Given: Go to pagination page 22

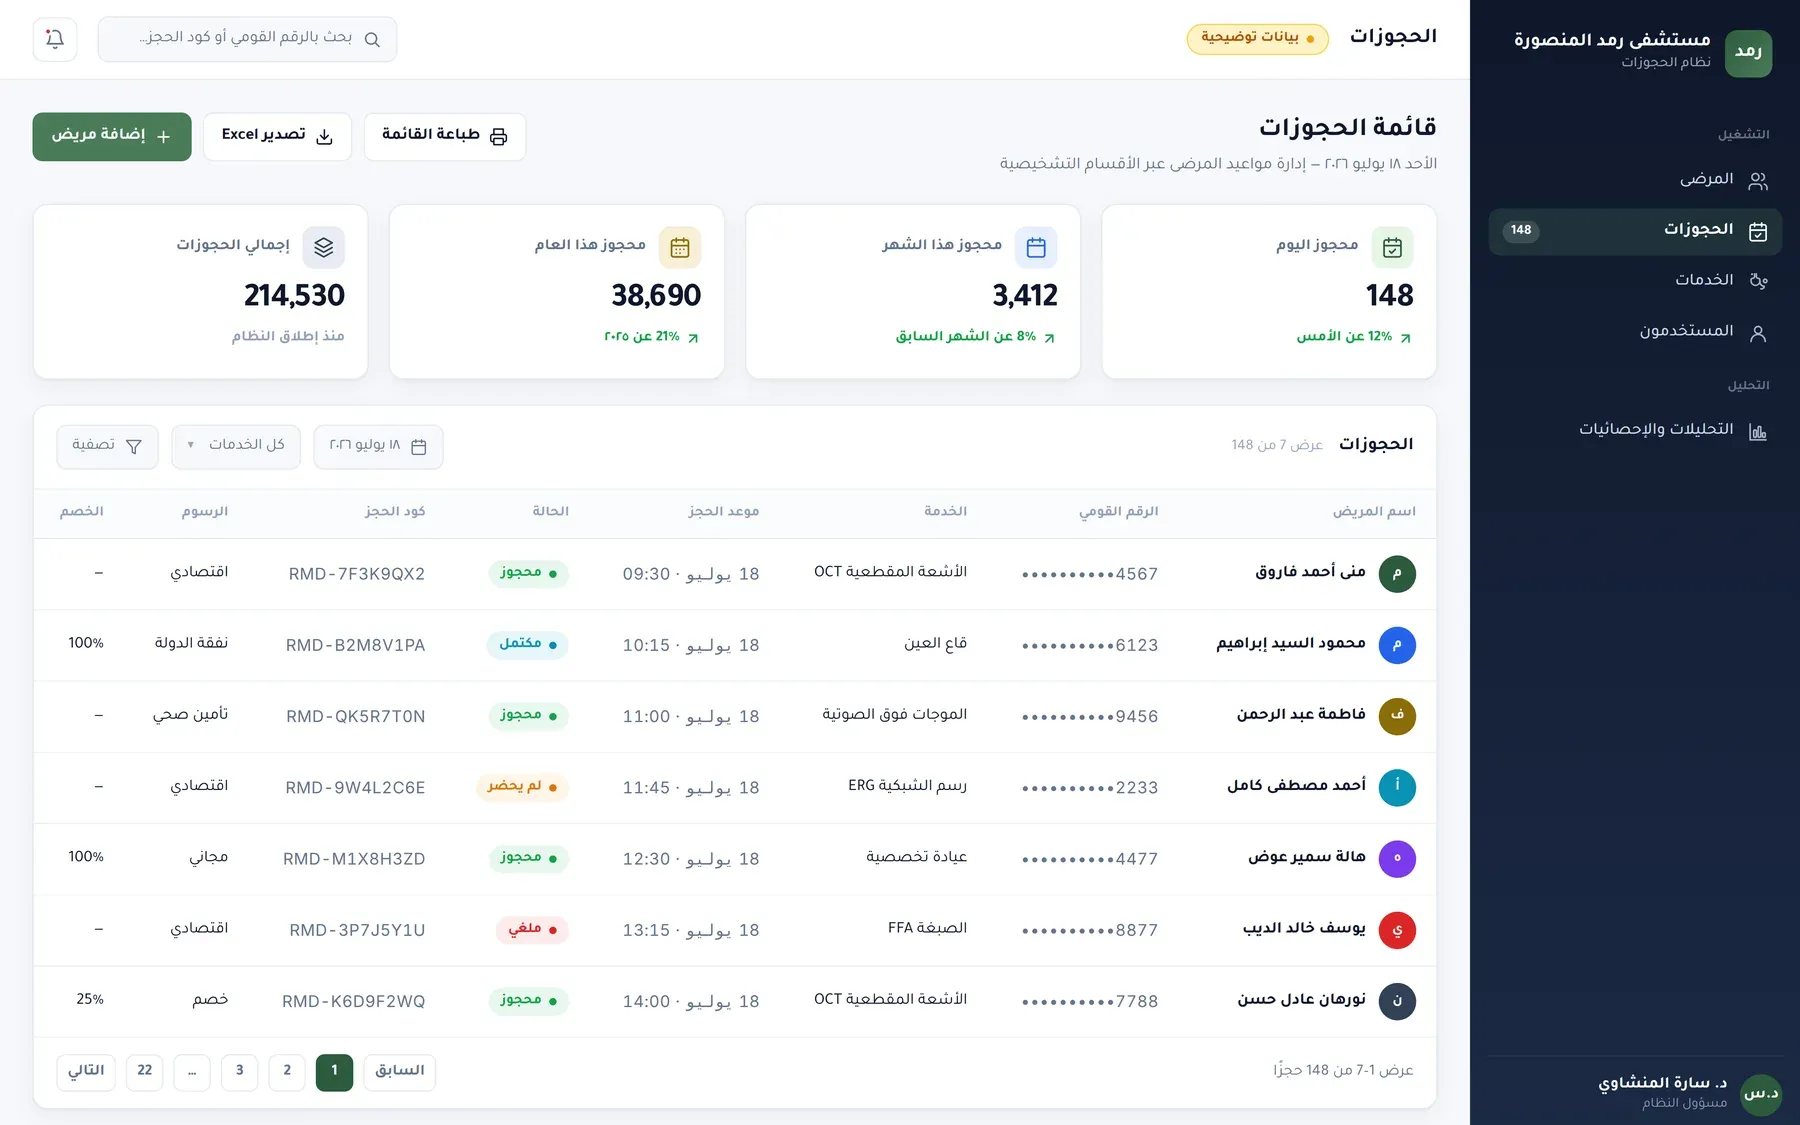Looking at the screenshot, I should [145, 1071].
